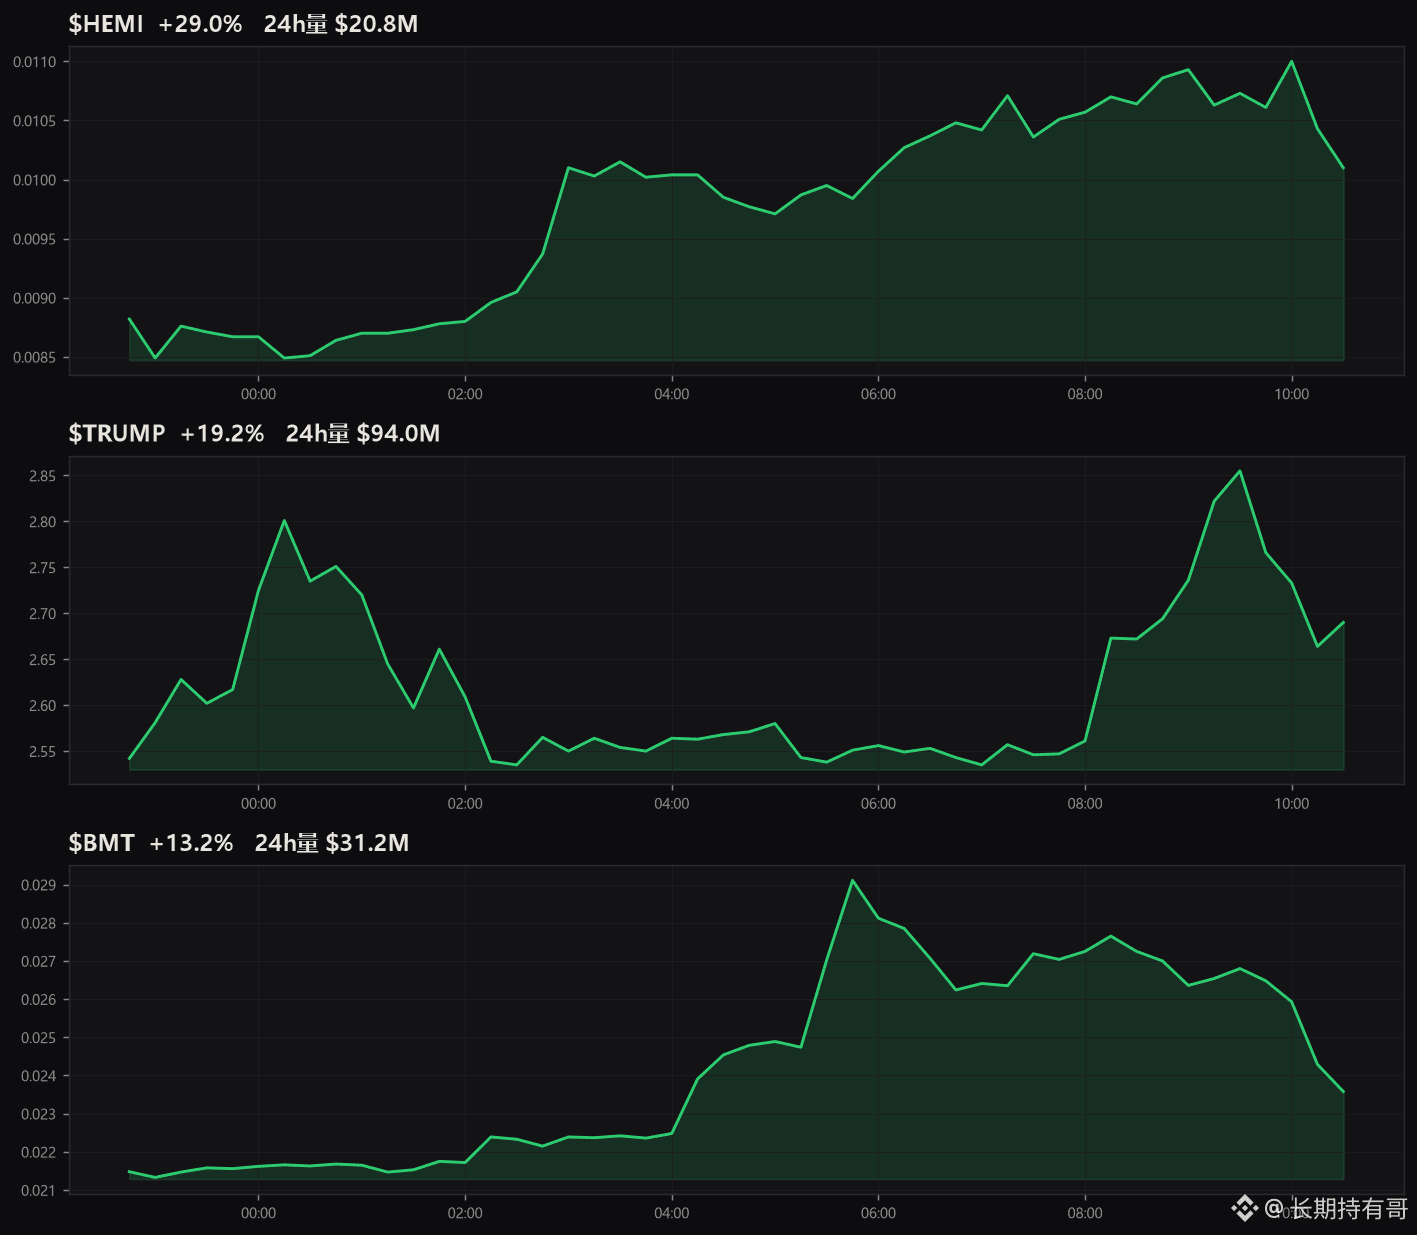The image size is (1417, 1235).
Task: Click 00:00 on the $TRUMP time axis
Action: click(258, 804)
